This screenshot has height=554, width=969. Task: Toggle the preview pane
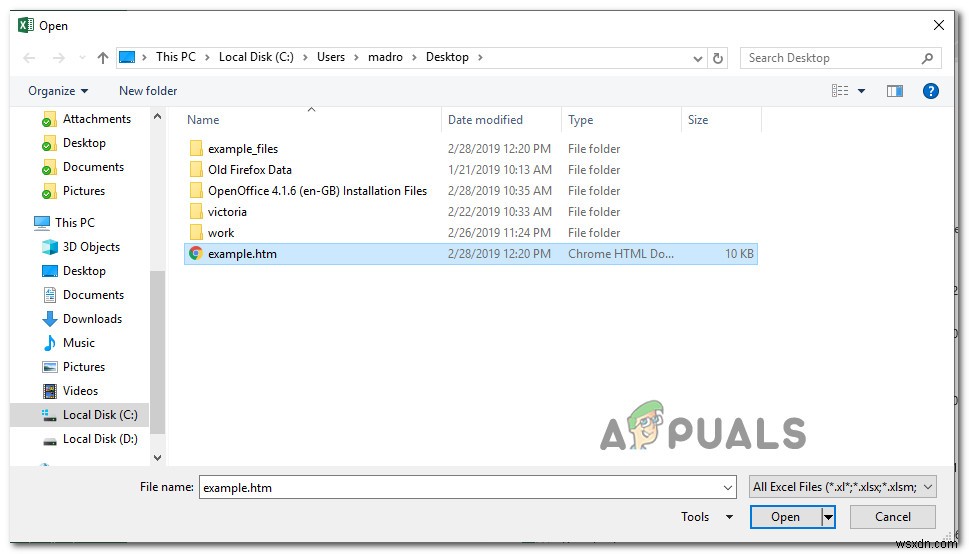pyautogui.click(x=895, y=92)
